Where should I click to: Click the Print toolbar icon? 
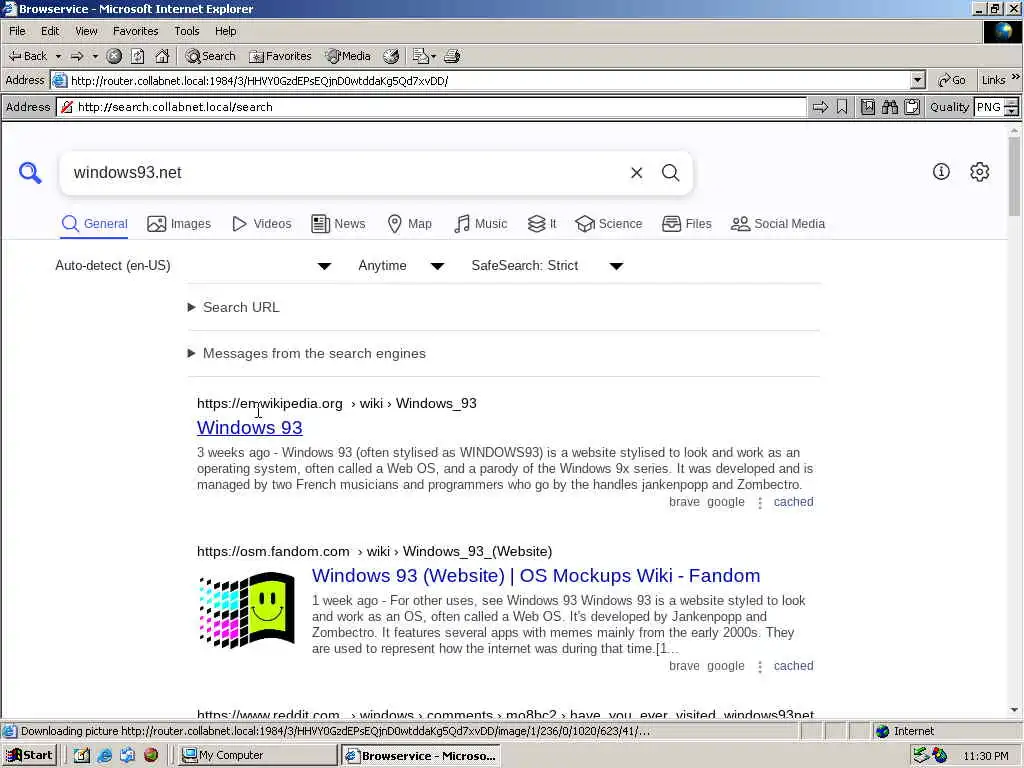452,56
